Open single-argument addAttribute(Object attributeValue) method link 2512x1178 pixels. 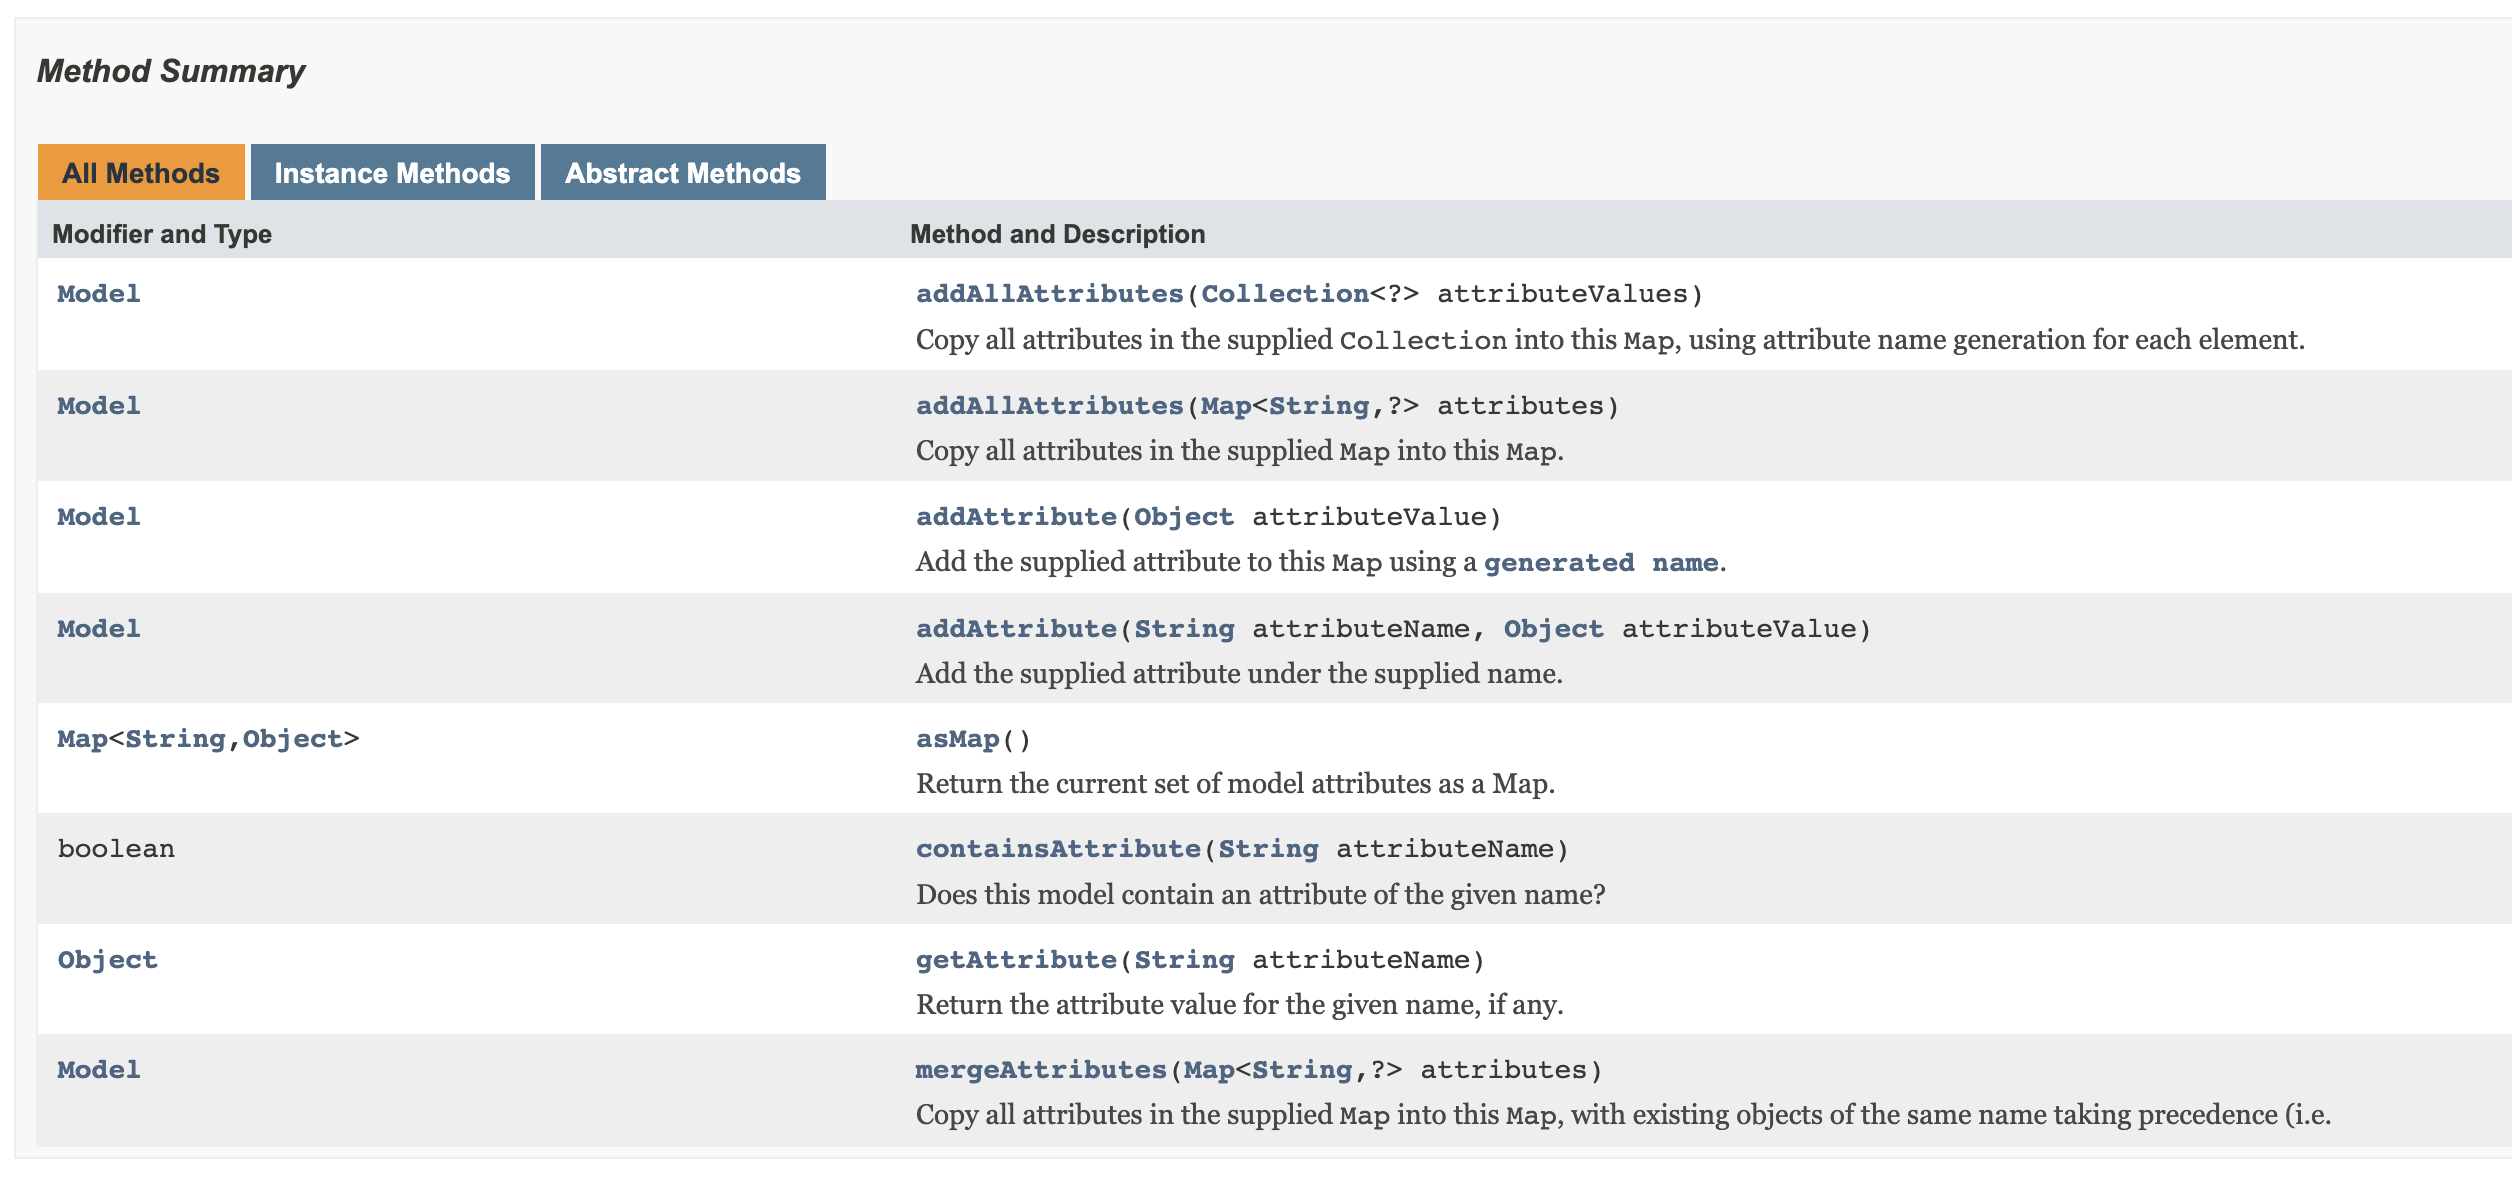(x=1016, y=517)
